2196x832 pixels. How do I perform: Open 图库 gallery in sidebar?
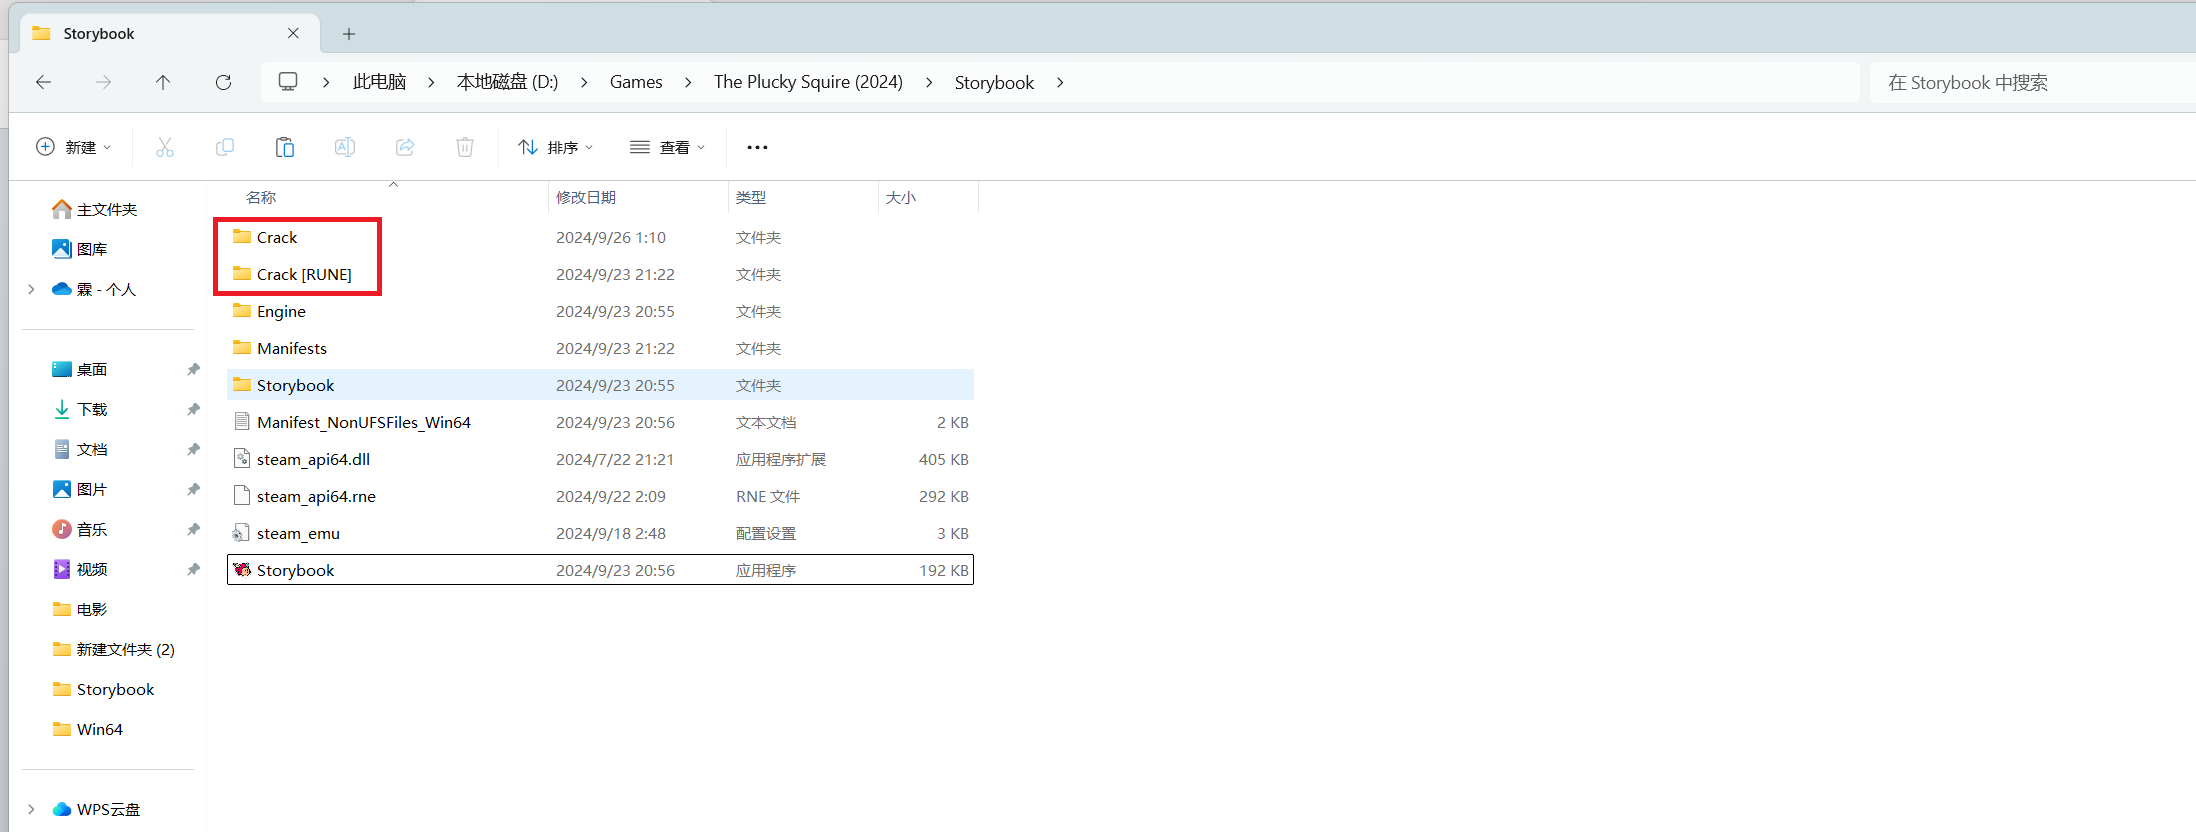(x=79, y=249)
